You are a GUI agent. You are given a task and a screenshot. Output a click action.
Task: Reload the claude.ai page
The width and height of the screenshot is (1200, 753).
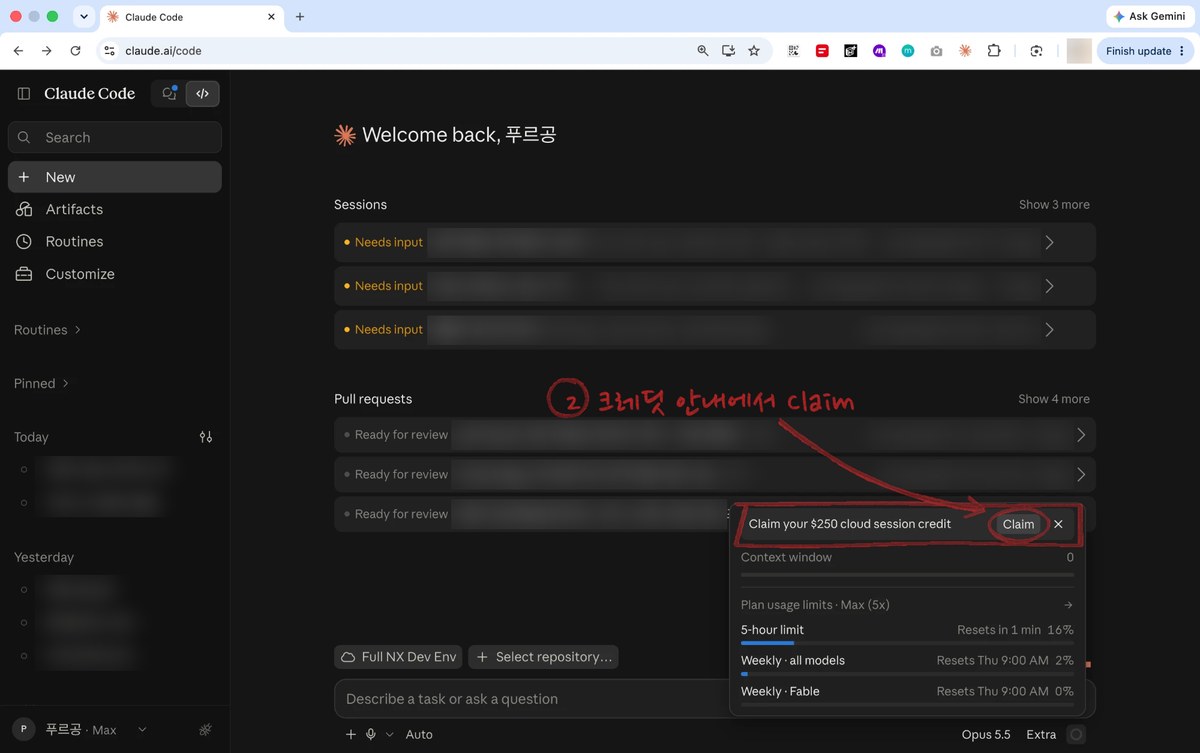pos(75,51)
